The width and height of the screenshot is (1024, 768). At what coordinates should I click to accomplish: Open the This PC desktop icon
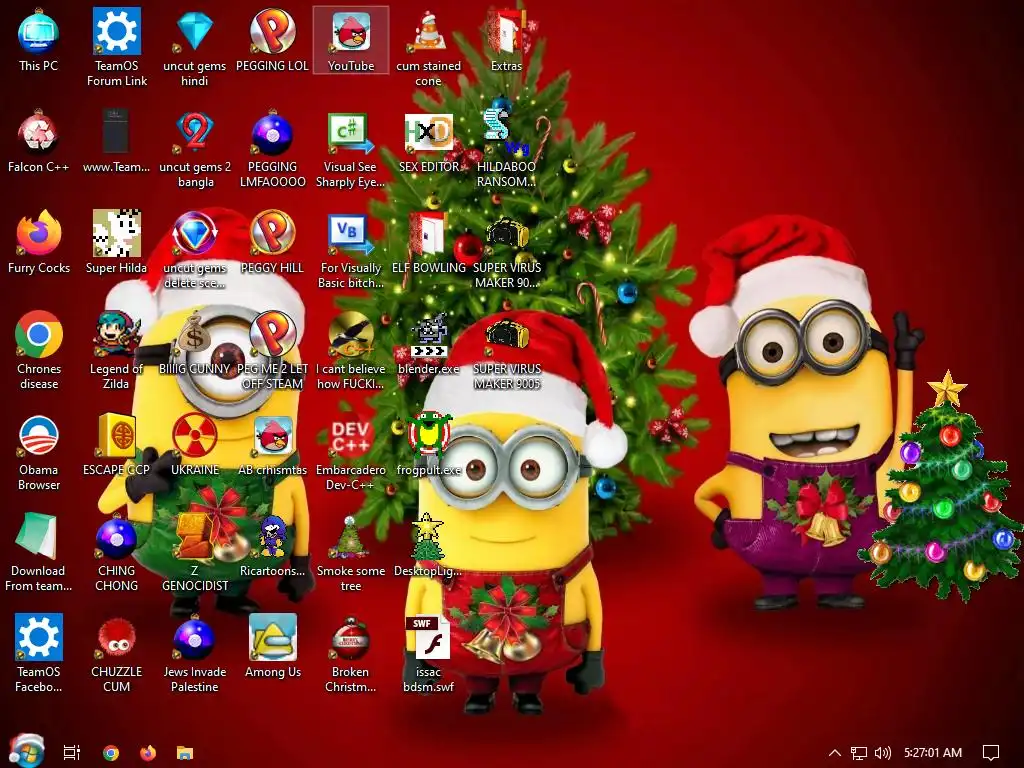tap(39, 39)
